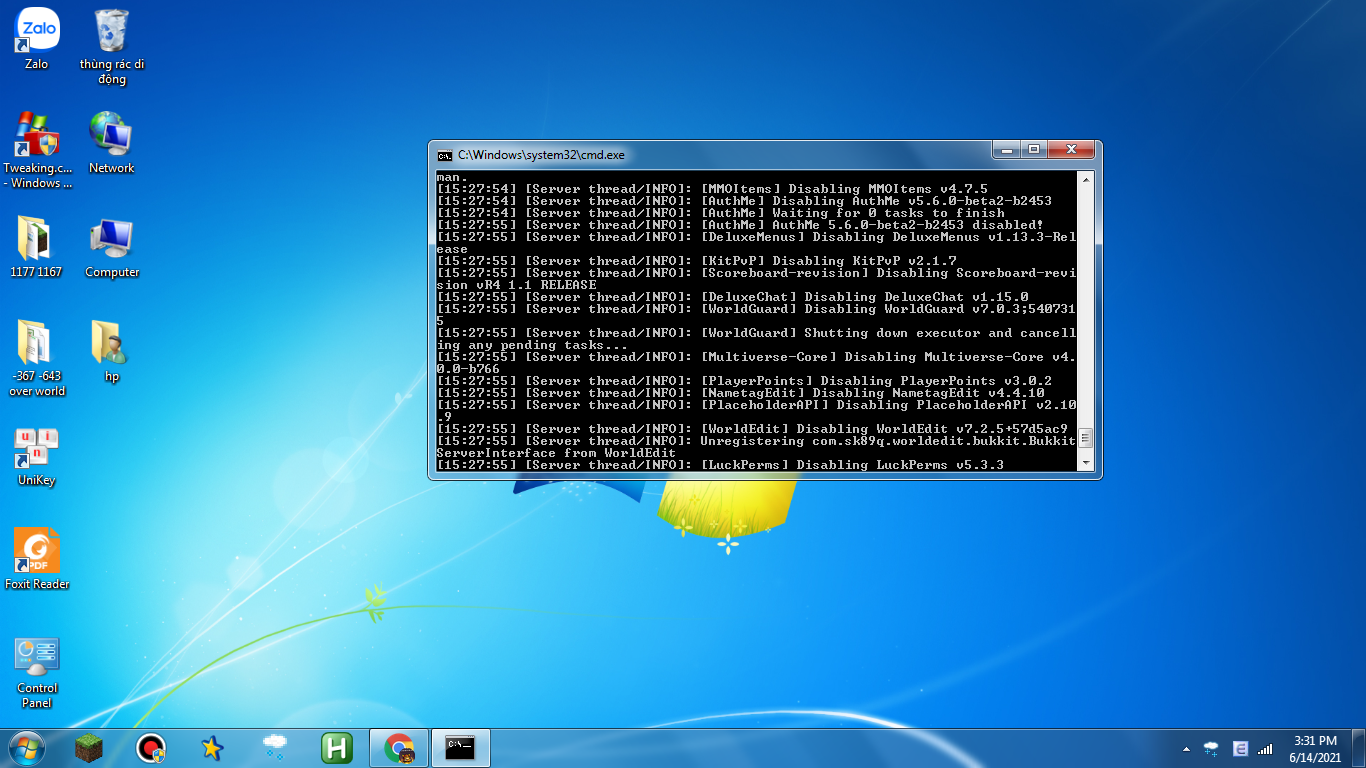This screenshot has height=768, width=1366.
Task: Open the cmd.exe window system menu icon
Action: tap(444, 155)
